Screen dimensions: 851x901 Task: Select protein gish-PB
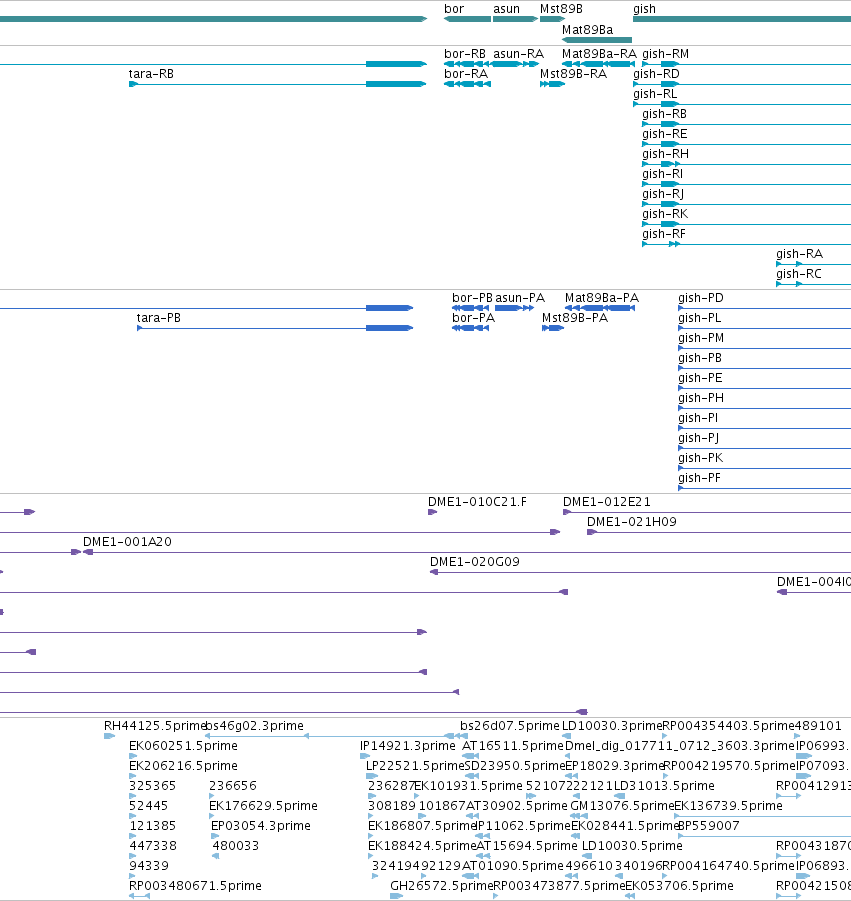pos(700,358)
